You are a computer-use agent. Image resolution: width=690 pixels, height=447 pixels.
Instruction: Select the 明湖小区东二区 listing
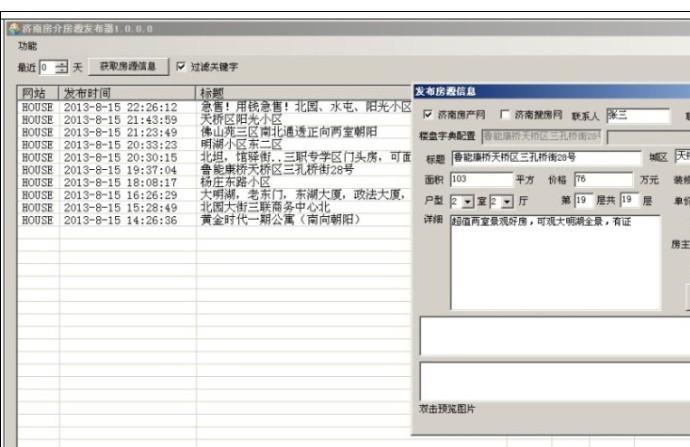tap(215, 145)
